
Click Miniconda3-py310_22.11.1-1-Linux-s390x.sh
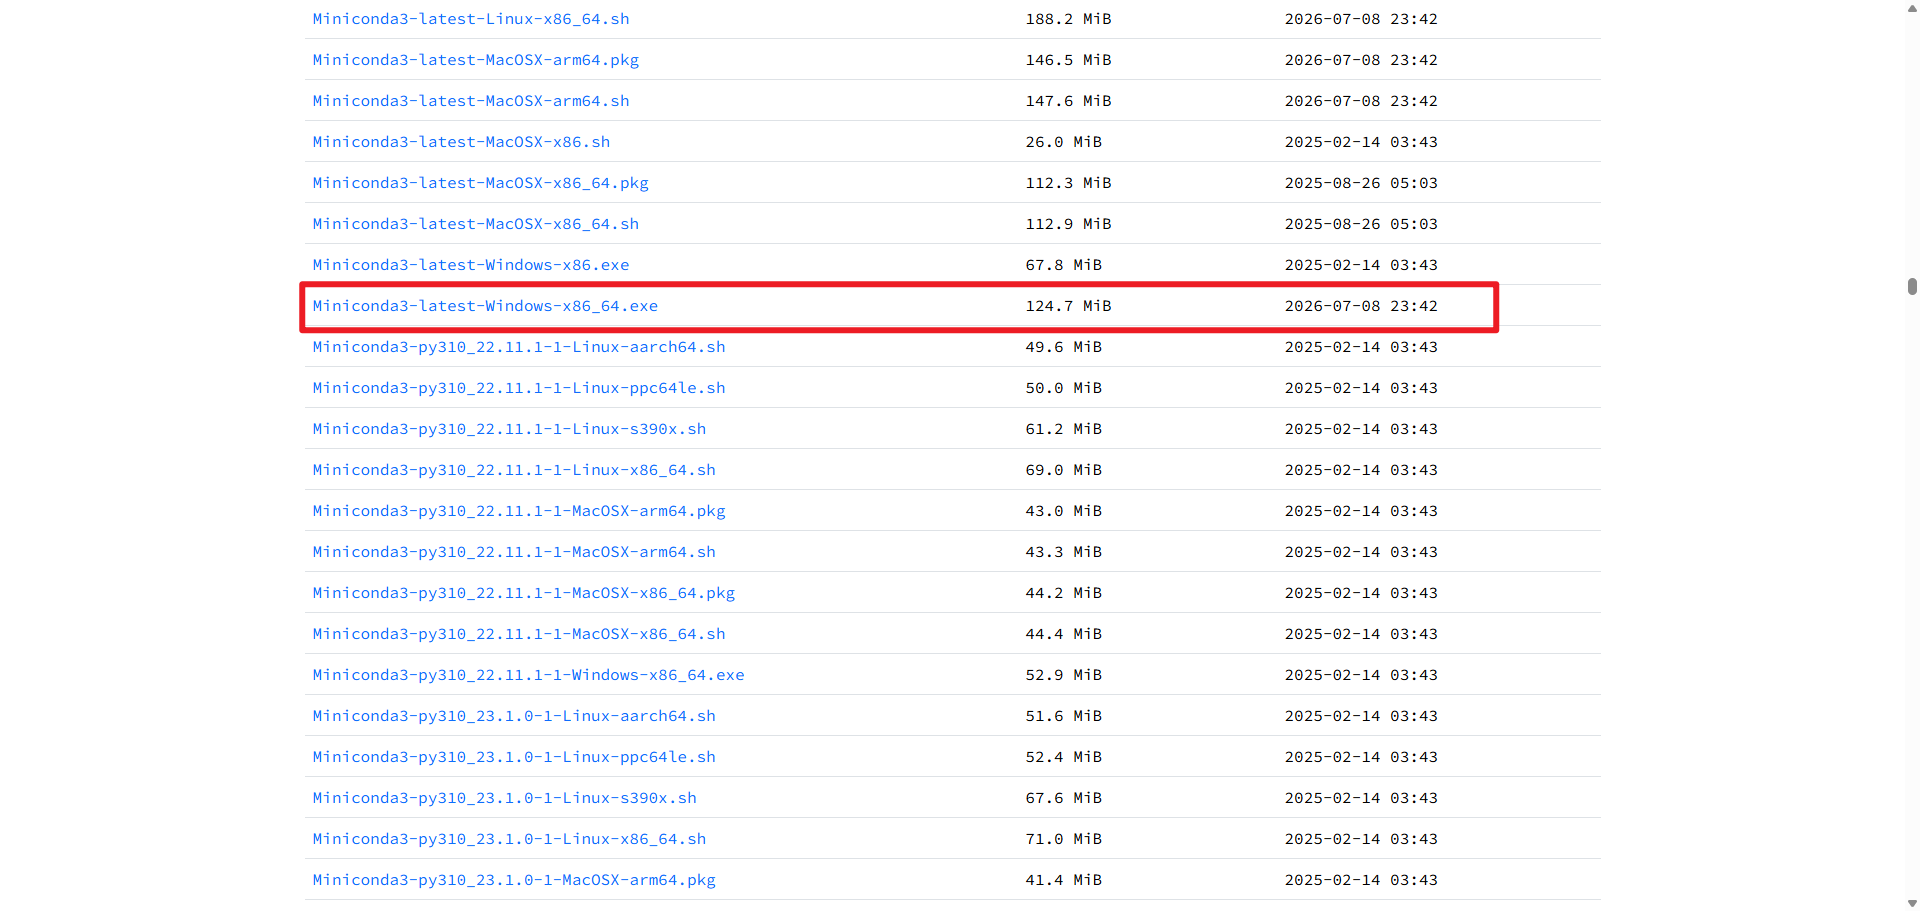(509, 429)
